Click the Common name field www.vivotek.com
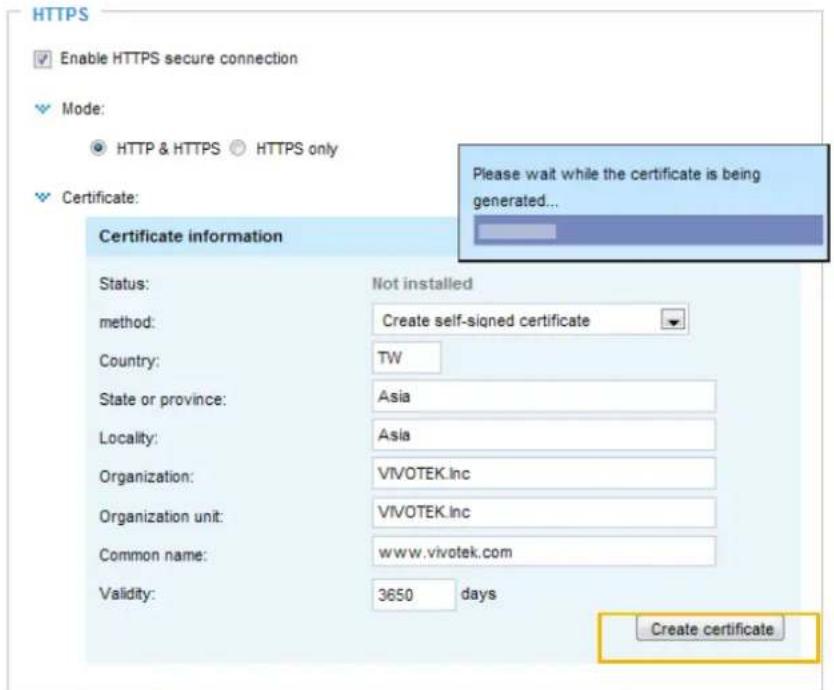The image size is (834, 690). 544,552
